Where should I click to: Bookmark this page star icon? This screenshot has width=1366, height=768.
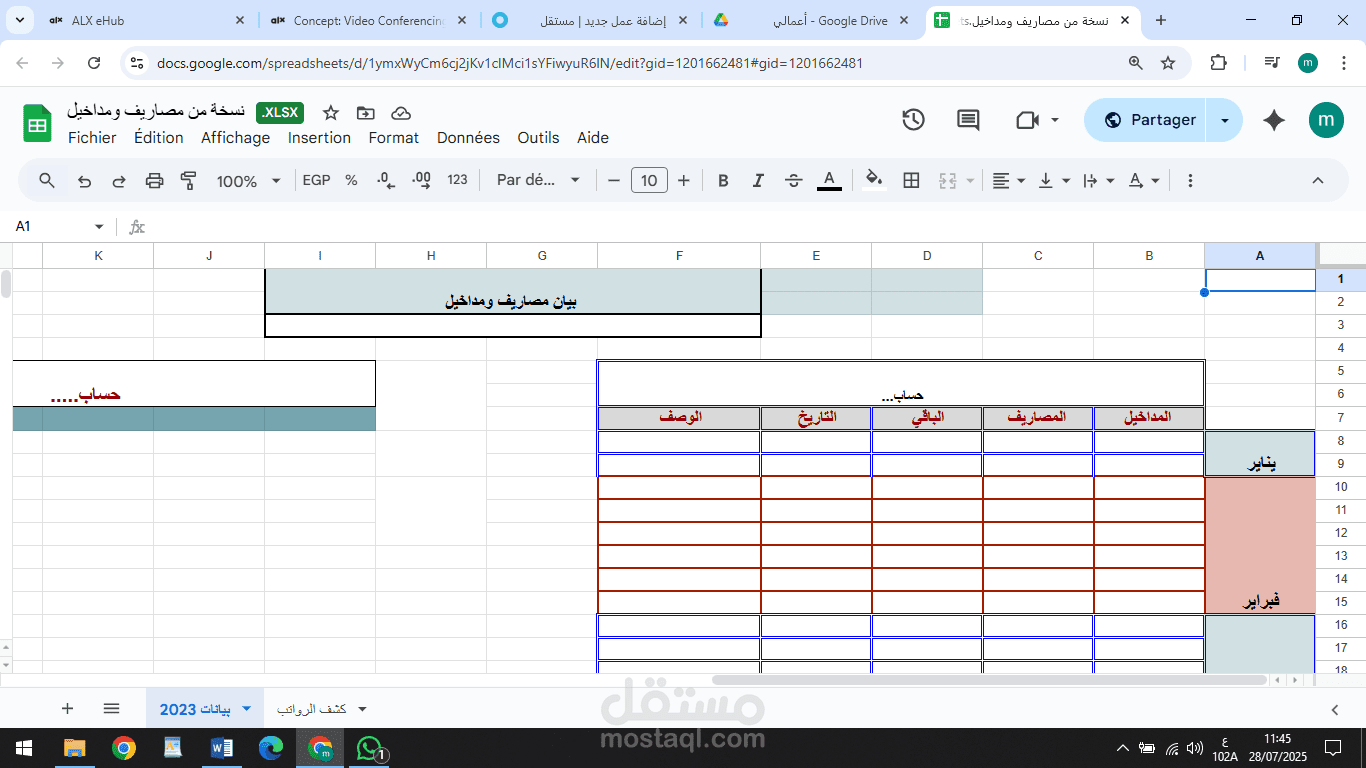pyautogui.click(x=1168, y=63)
